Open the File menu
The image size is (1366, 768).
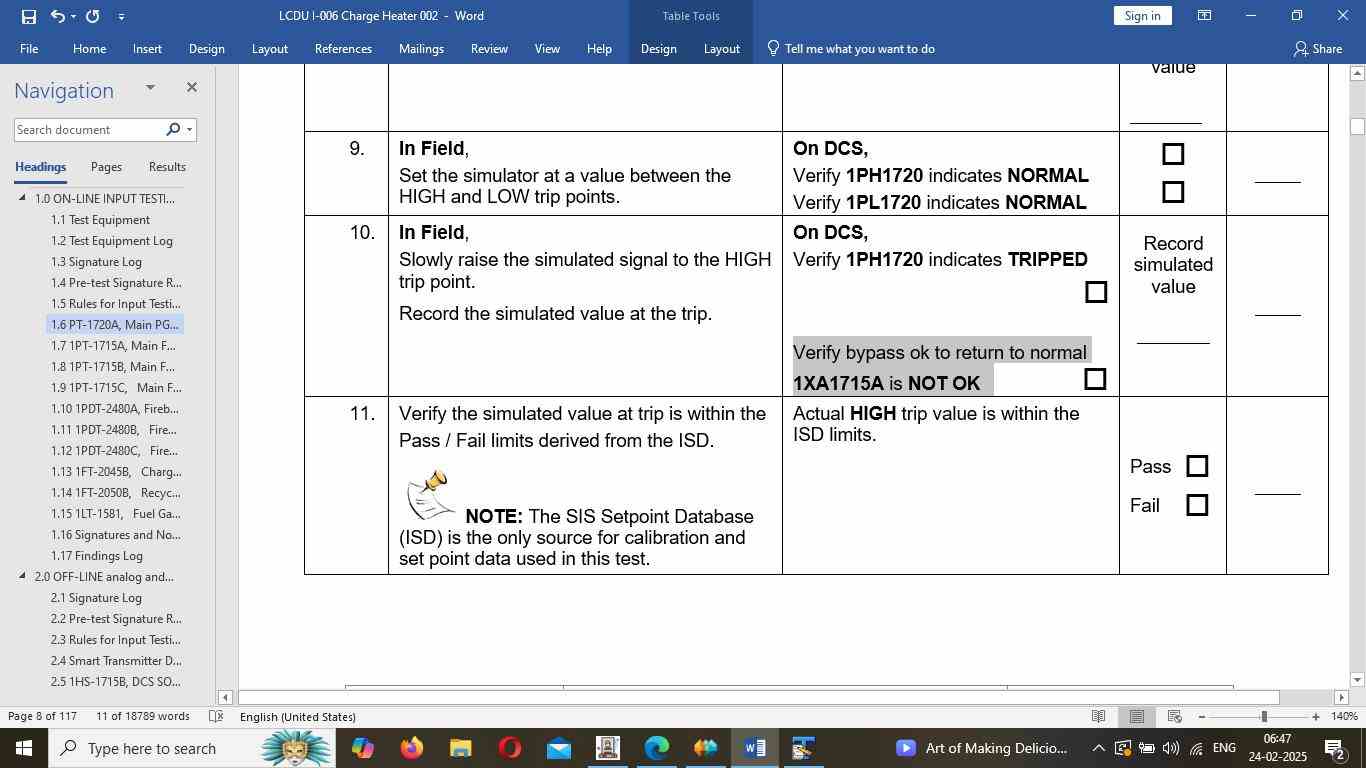pyautogui.click(x=29, y=48)
